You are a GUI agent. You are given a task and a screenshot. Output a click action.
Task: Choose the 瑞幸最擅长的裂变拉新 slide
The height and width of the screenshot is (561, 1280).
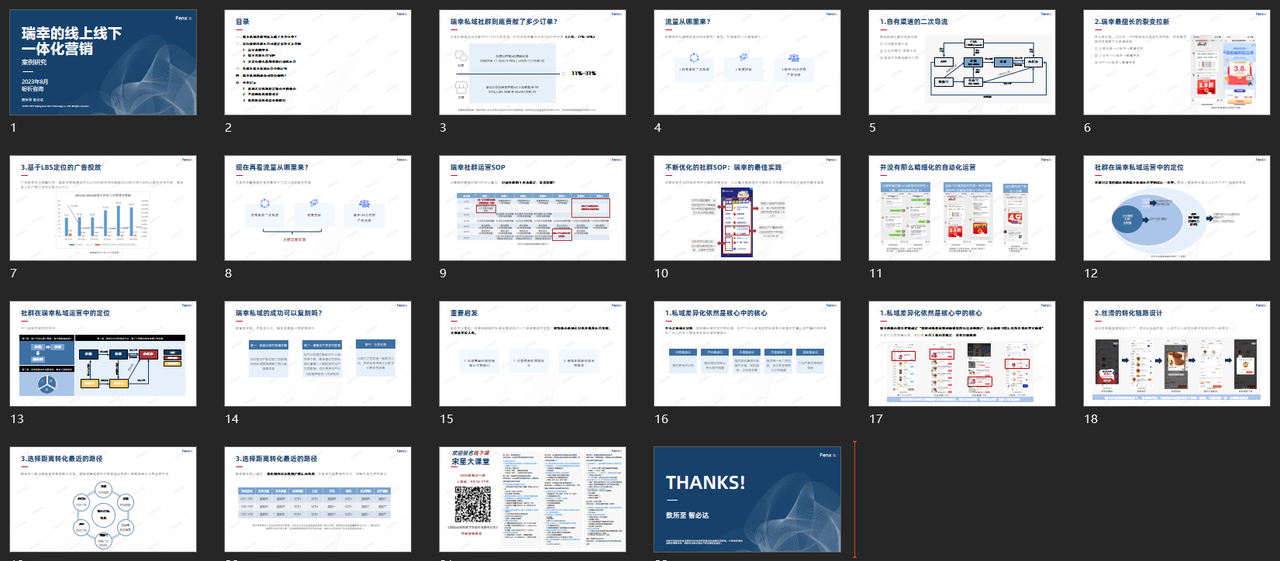(x=1176, y=62)
